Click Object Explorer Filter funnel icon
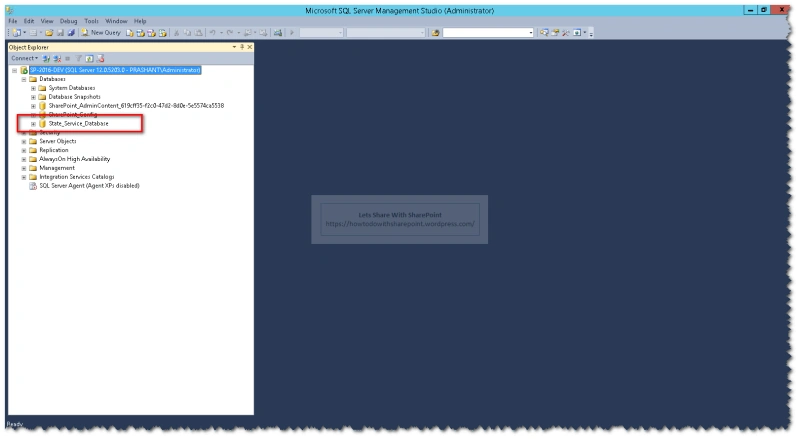Screen dimensions: 800x439 pos(79,59)
